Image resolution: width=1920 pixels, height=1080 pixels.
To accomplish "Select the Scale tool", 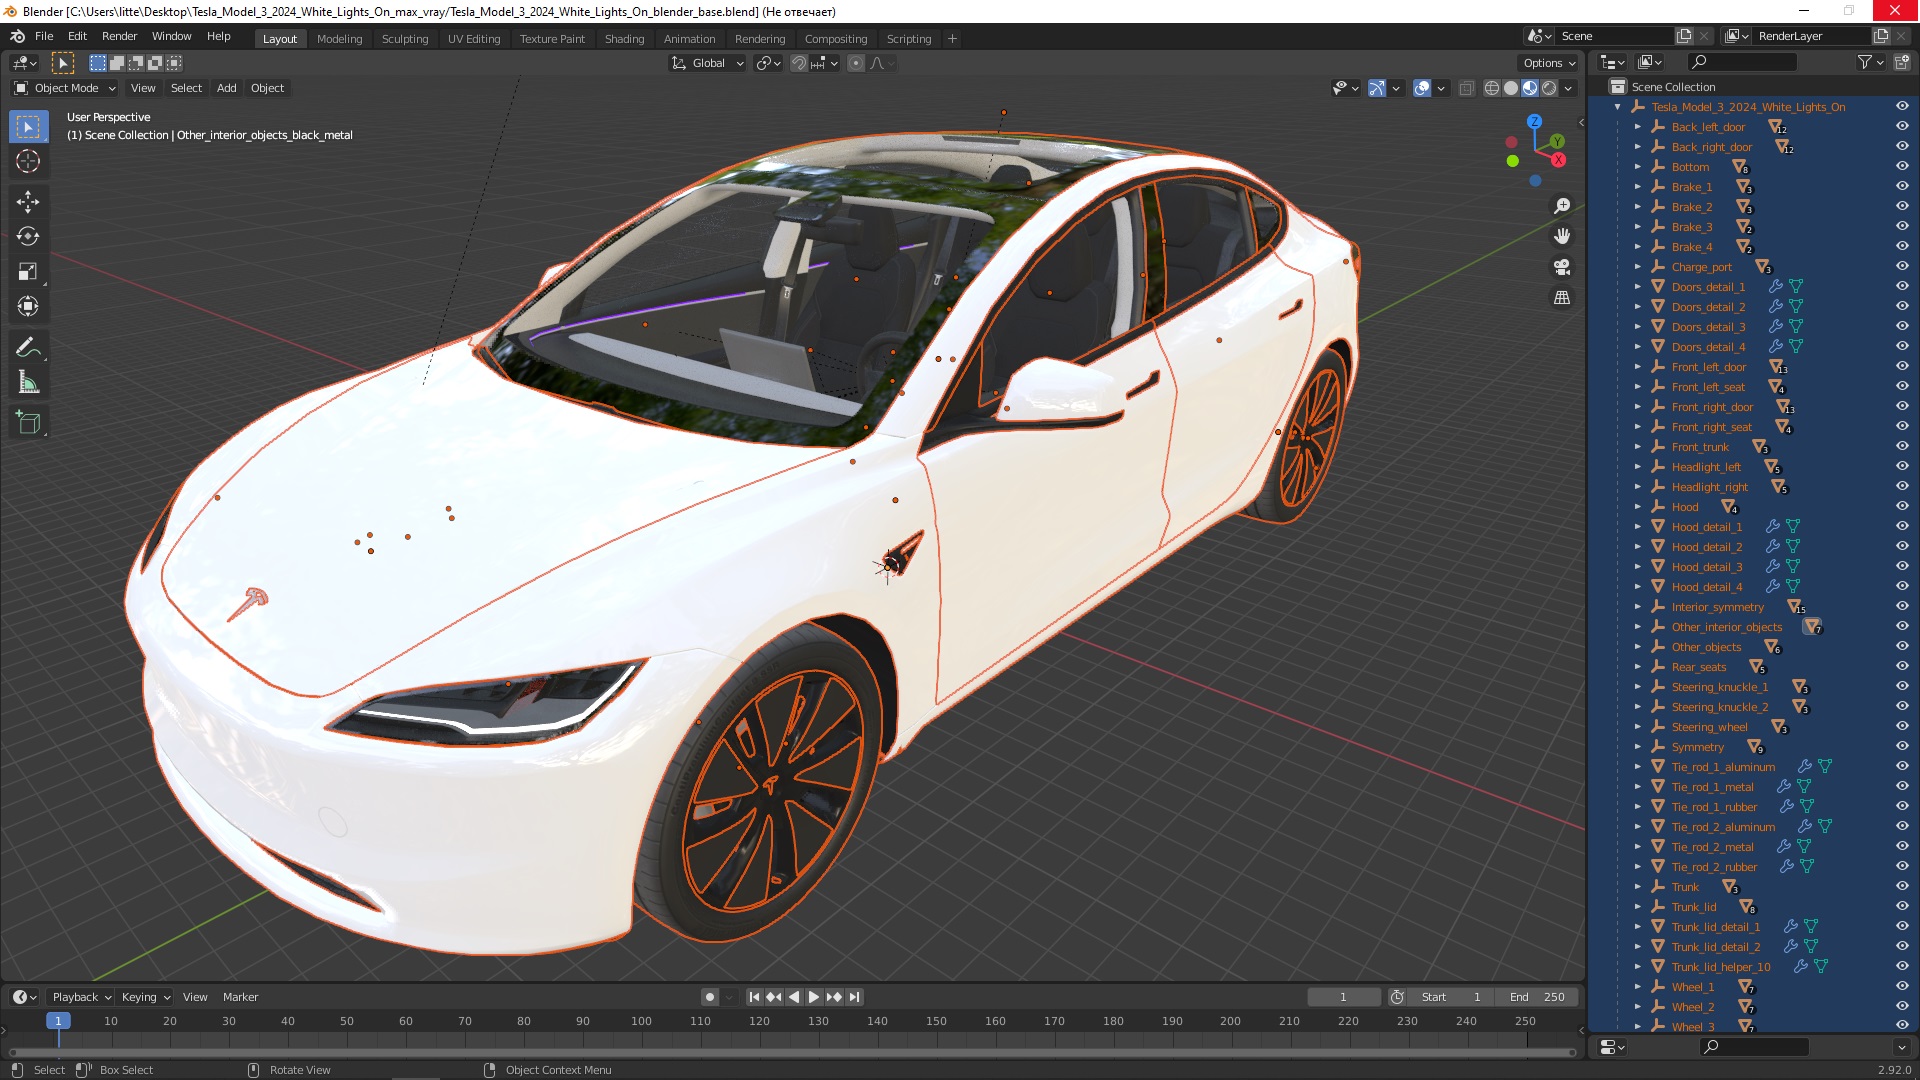I will click(28, 271).
